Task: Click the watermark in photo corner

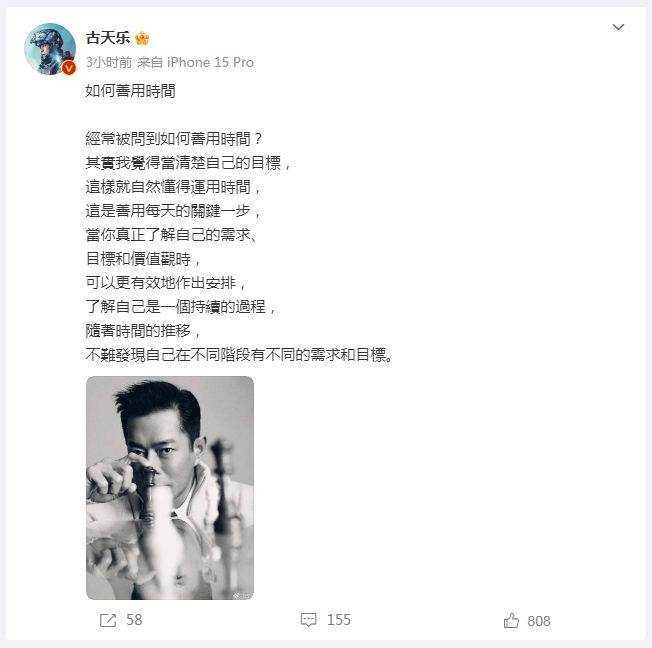Action: tap(242, 596)
